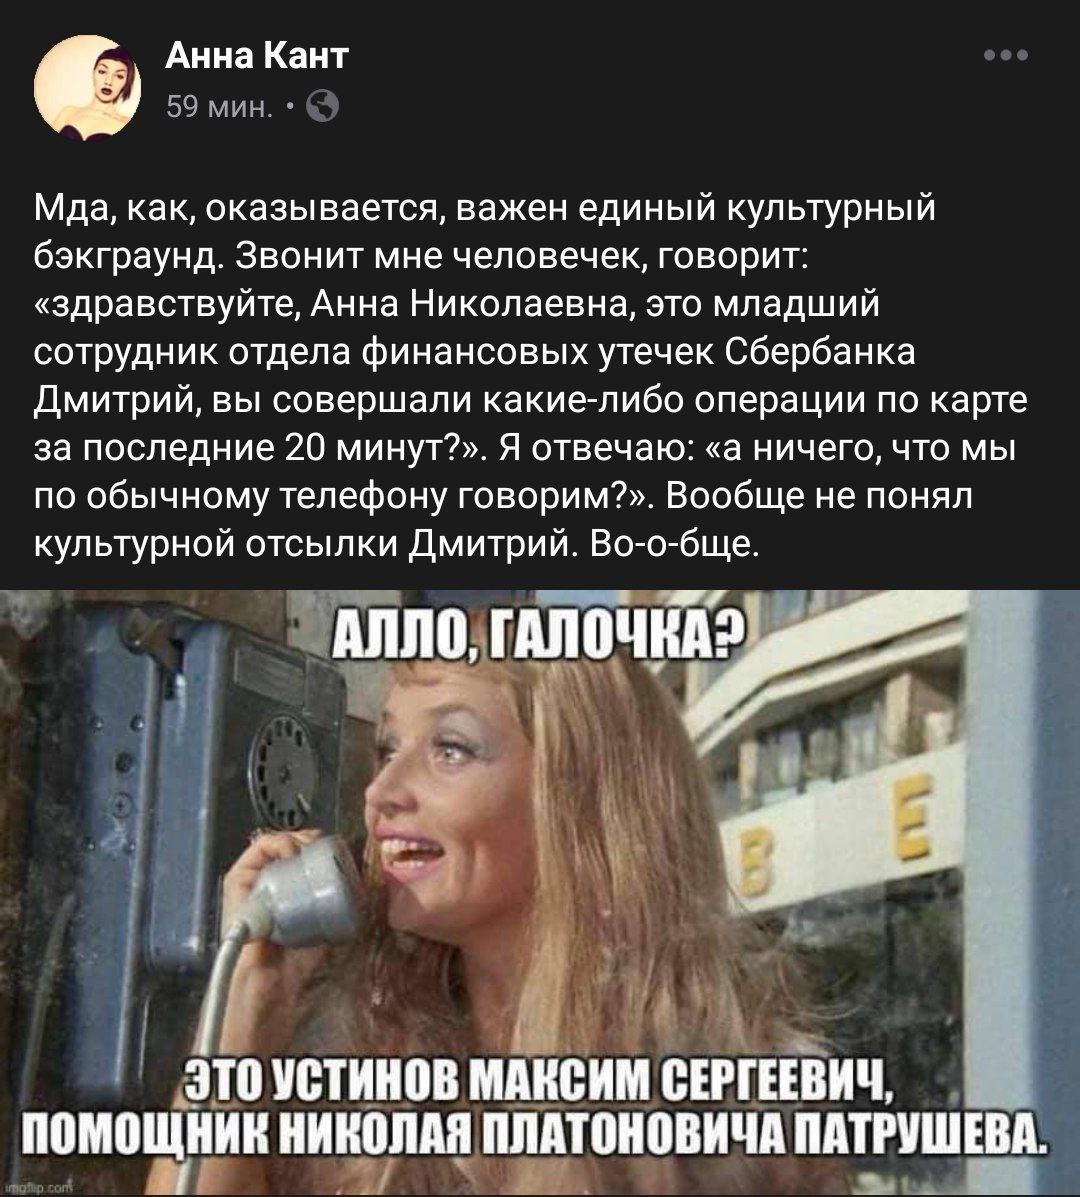Click the "ЭТО УСТИНОВ МАКСИМ СЕРГЕЕВИЧ" caption line
Image resolution: width=1080 pixels, height=1197 pixels.
(x=540, y=1082)
